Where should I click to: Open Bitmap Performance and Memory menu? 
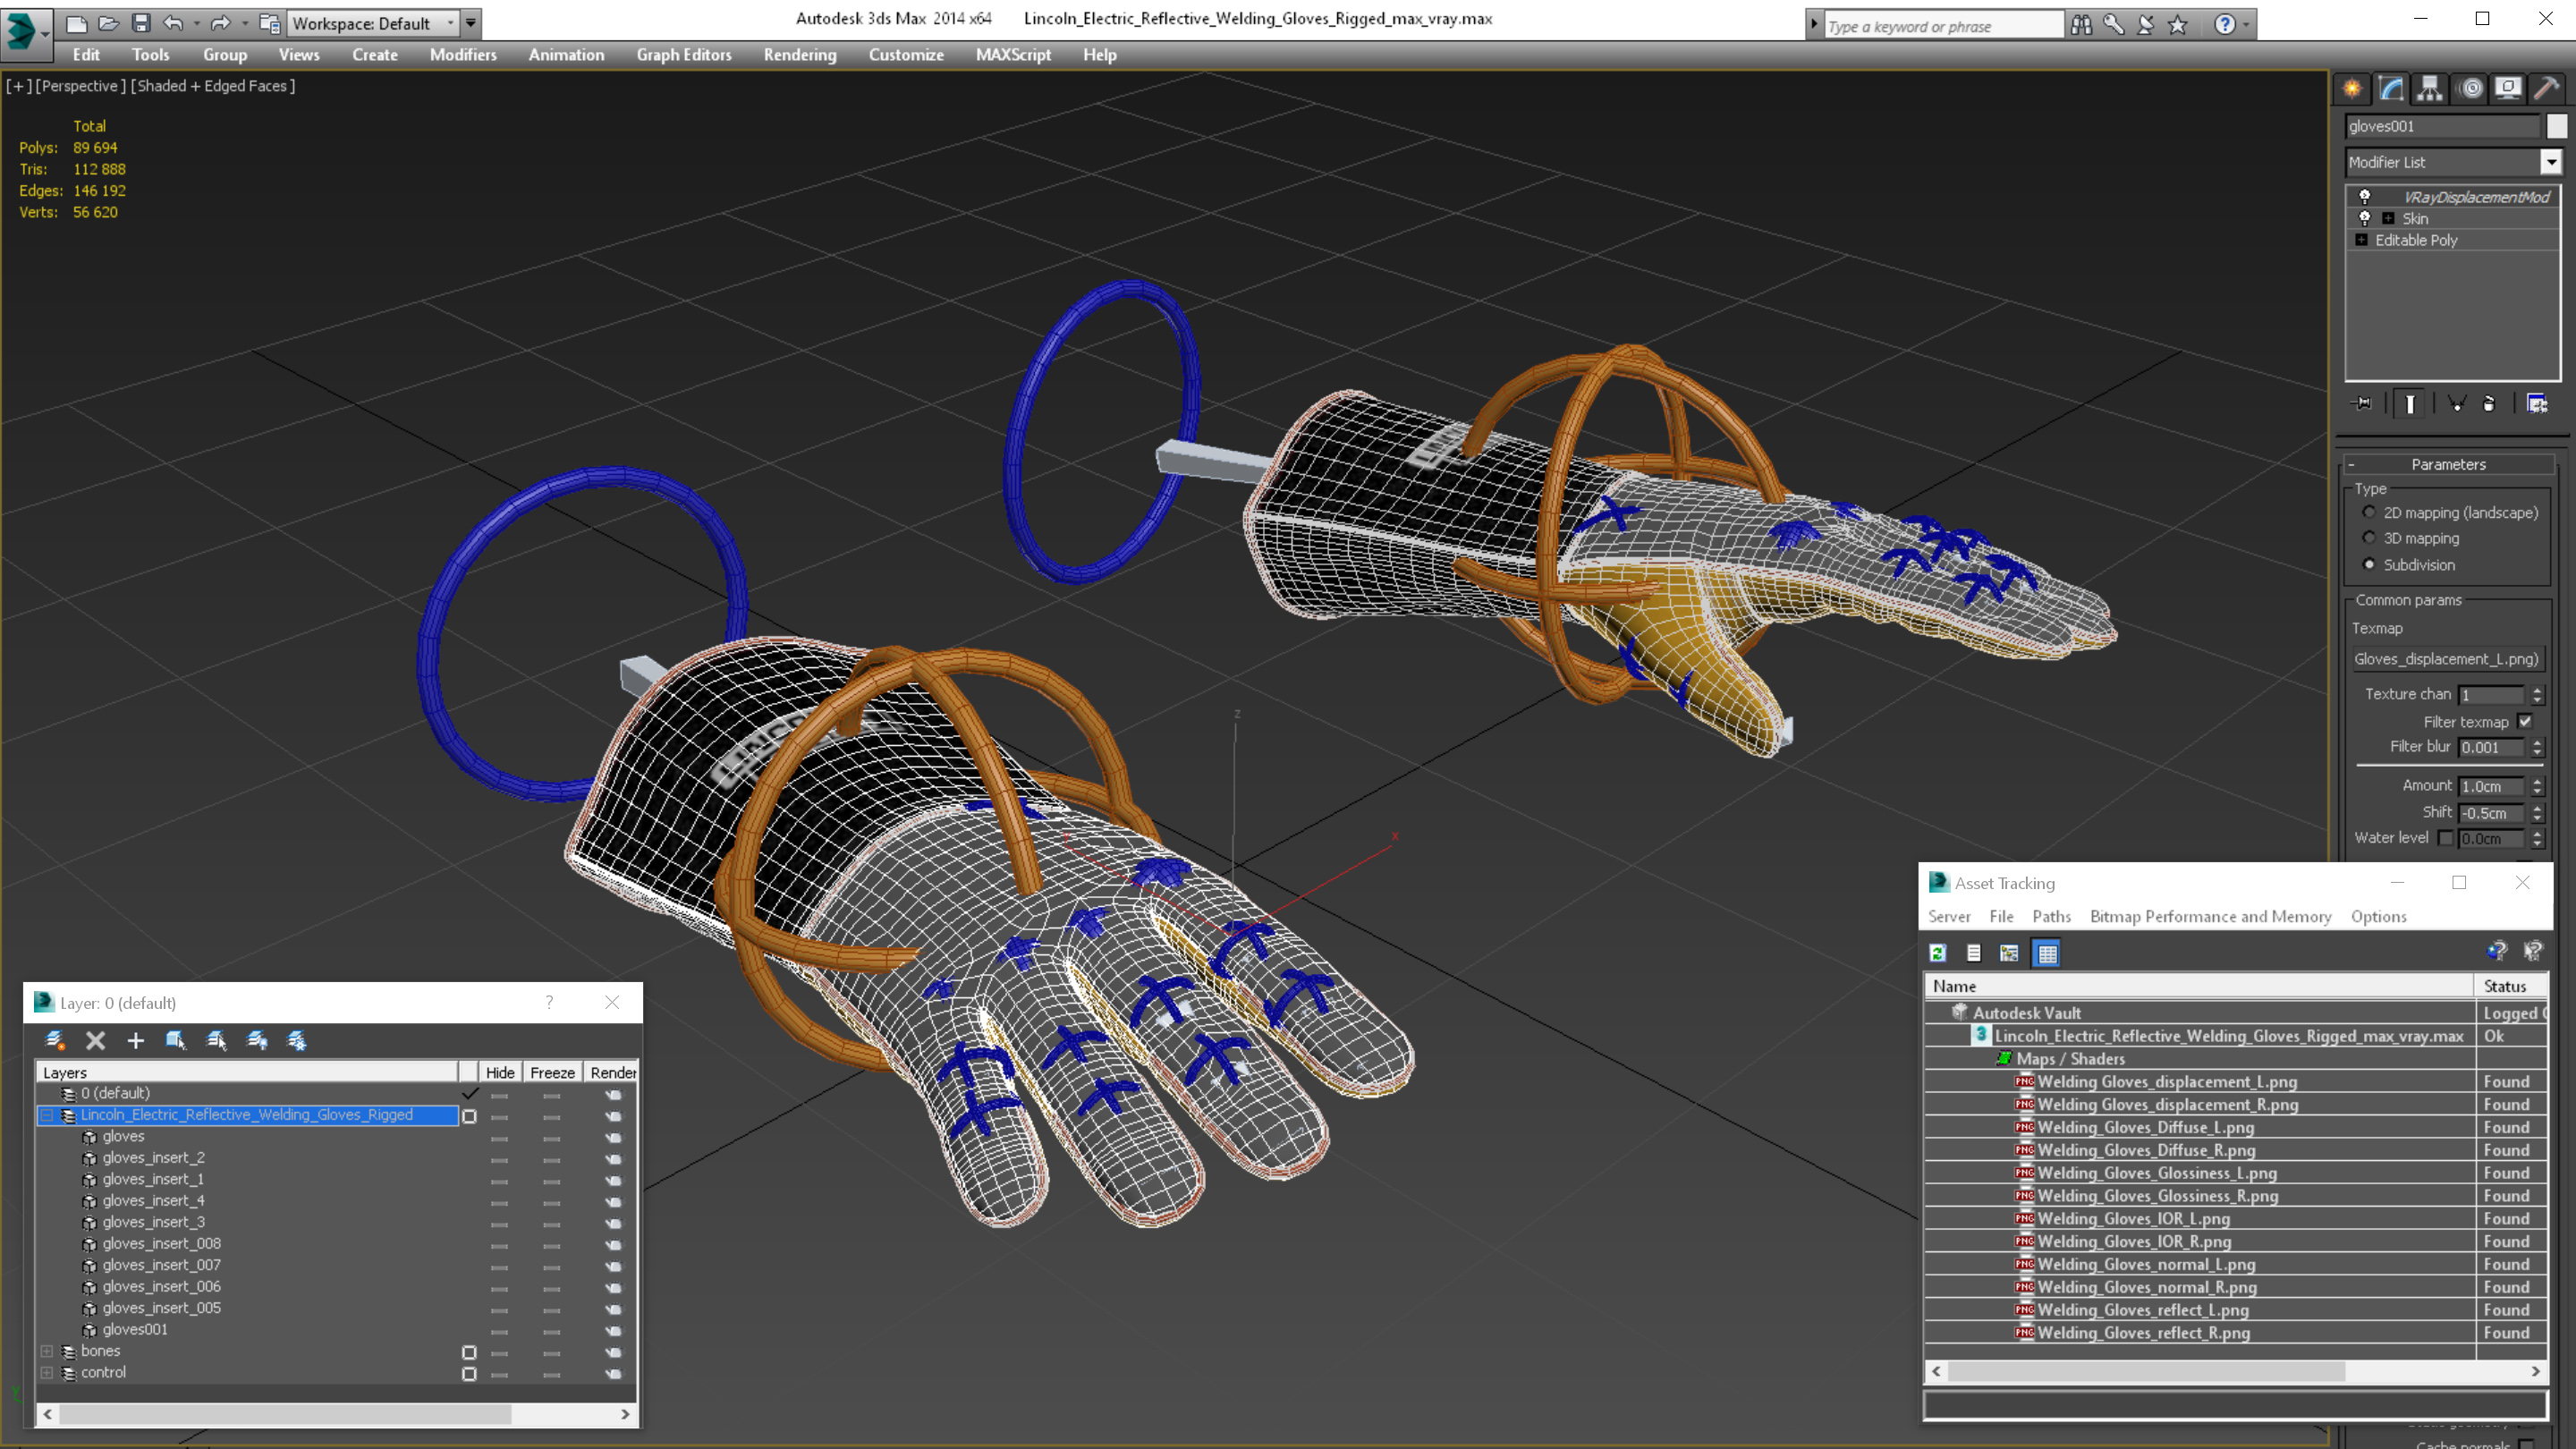coord(2210,916)
